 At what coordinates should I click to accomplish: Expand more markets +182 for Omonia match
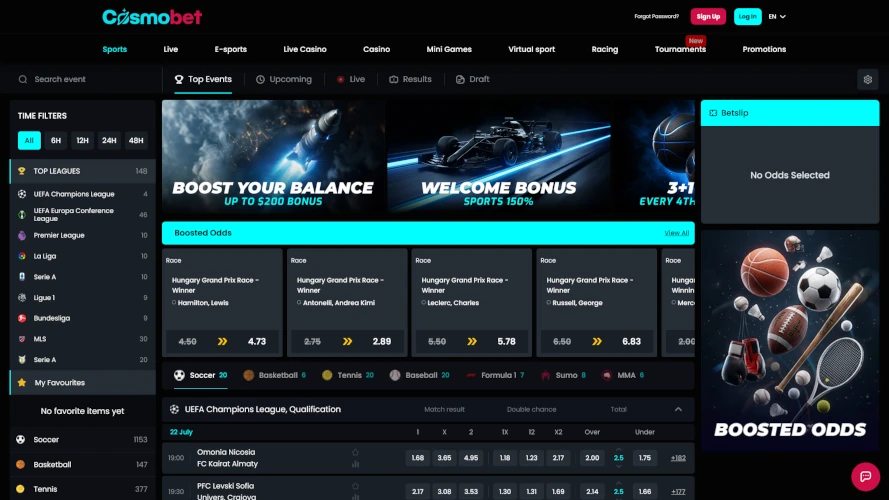(x=678, y=458)
